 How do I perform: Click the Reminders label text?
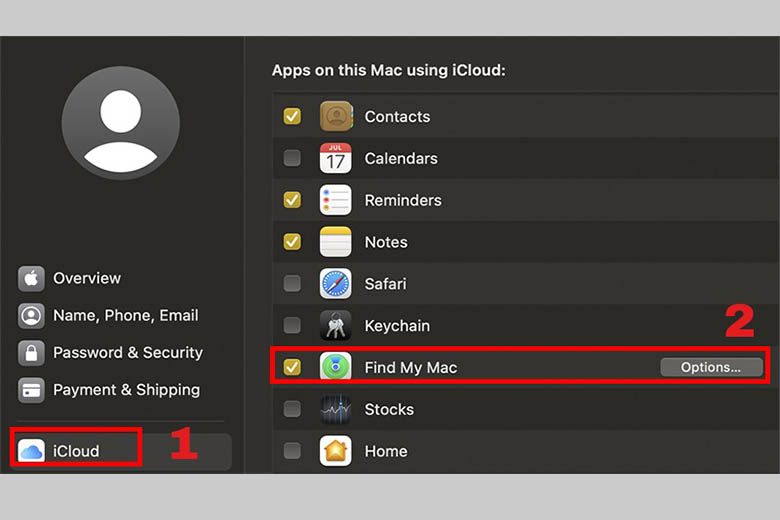click(x=403, y=200)
